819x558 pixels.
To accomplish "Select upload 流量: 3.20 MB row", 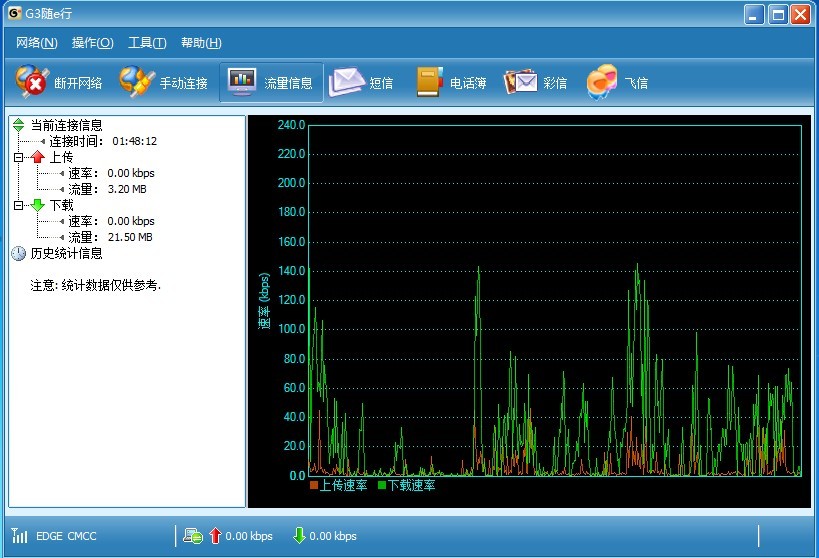I will pos(107,189).
